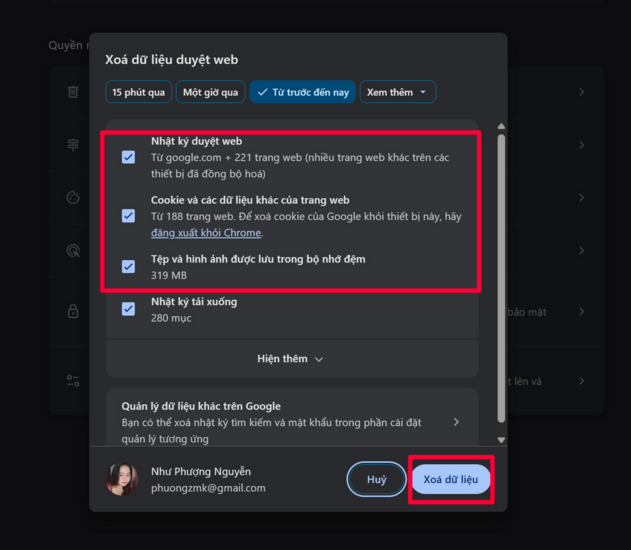The width and height of the screenshot is (631, 550).
Task: Click the ad privacy cursor-target icon
Action: pos(73,251)
